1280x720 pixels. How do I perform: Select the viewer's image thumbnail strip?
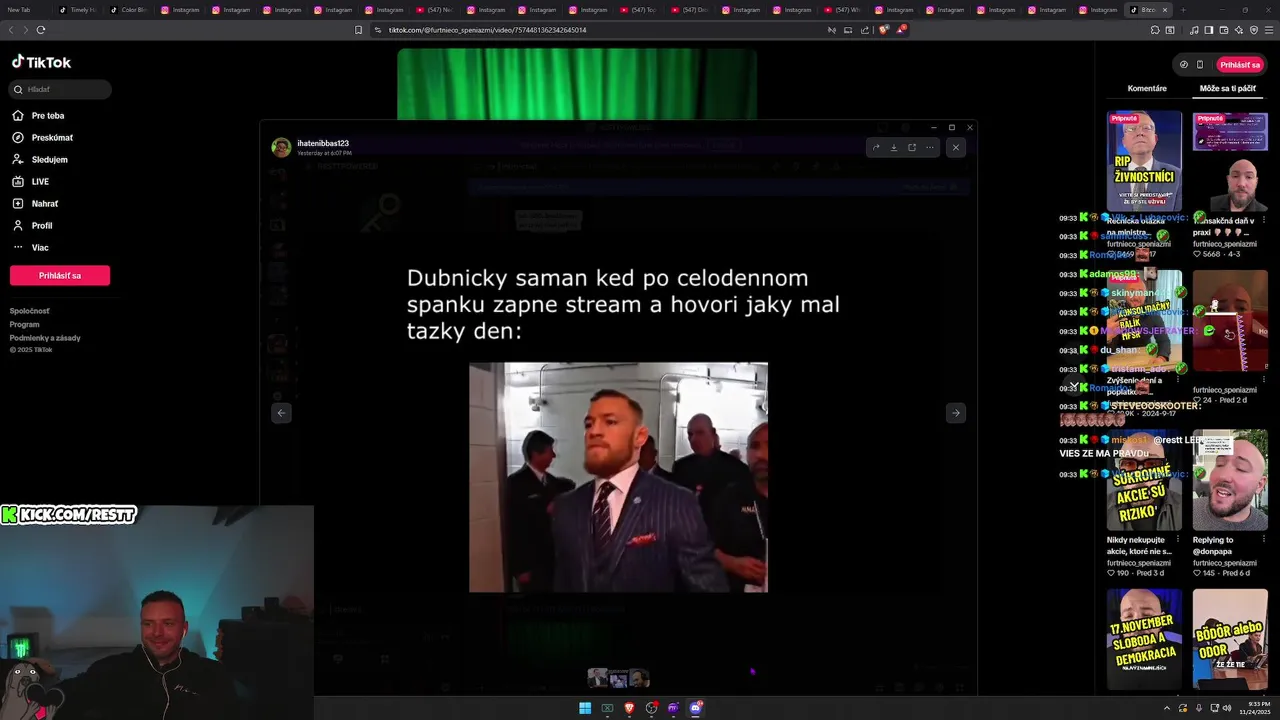click(x=619, y=678)
